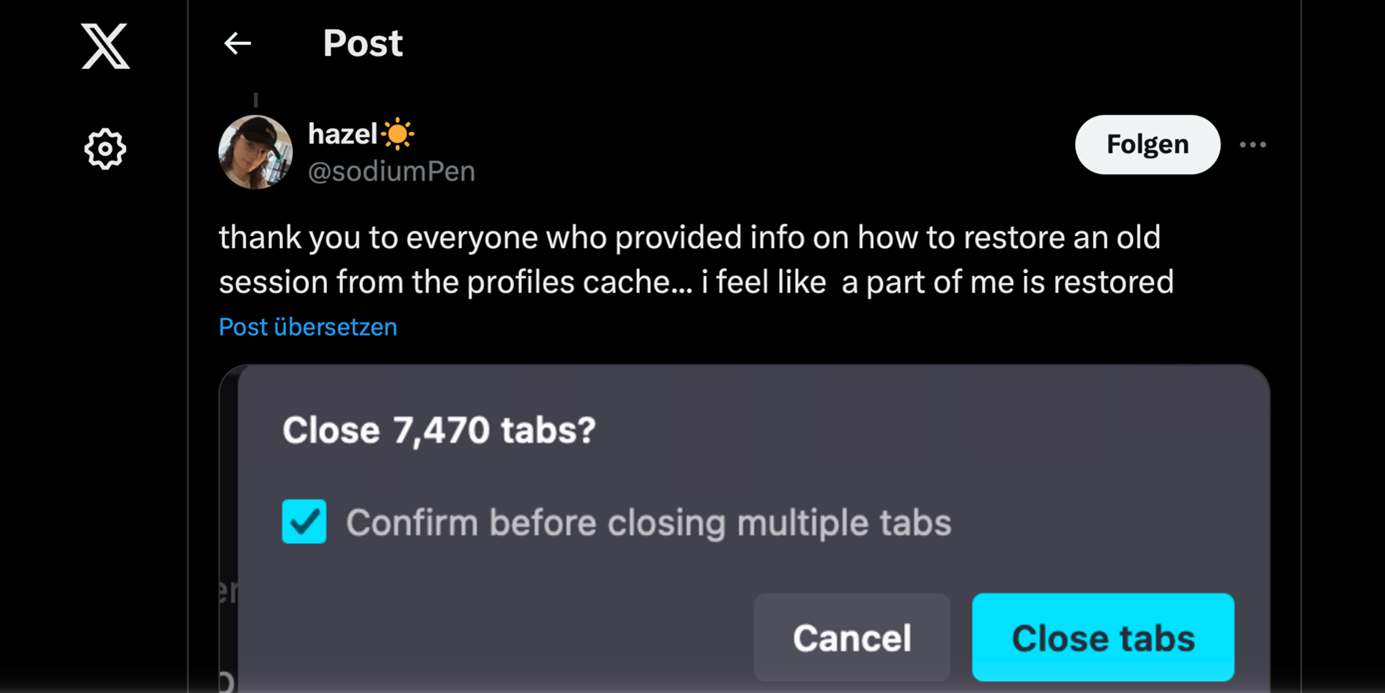Click the 'Close 7,470 tabs?' dialog title
Viewport: 1385px width, 693px height.
(x=439, y=430)
